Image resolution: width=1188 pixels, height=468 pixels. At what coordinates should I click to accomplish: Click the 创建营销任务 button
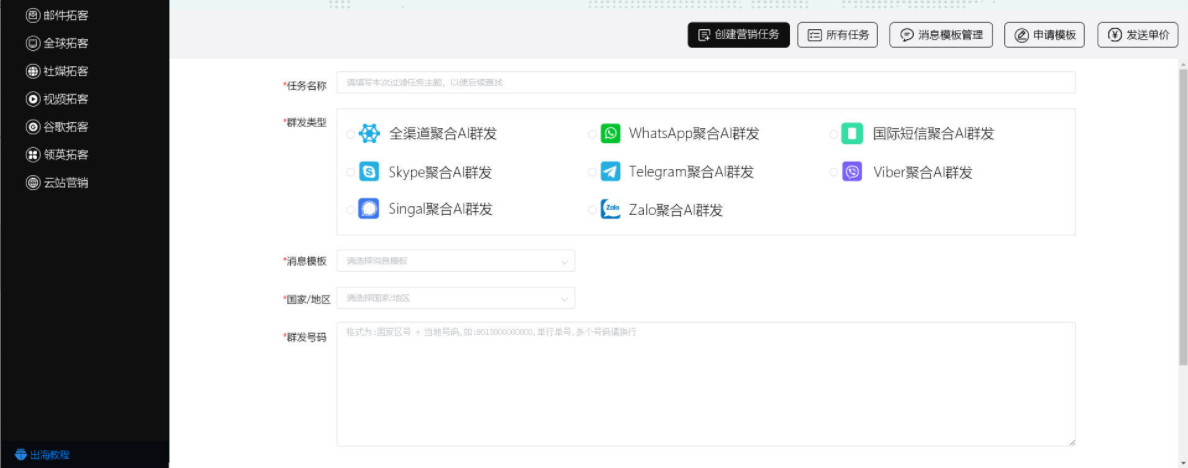(739, 35)
